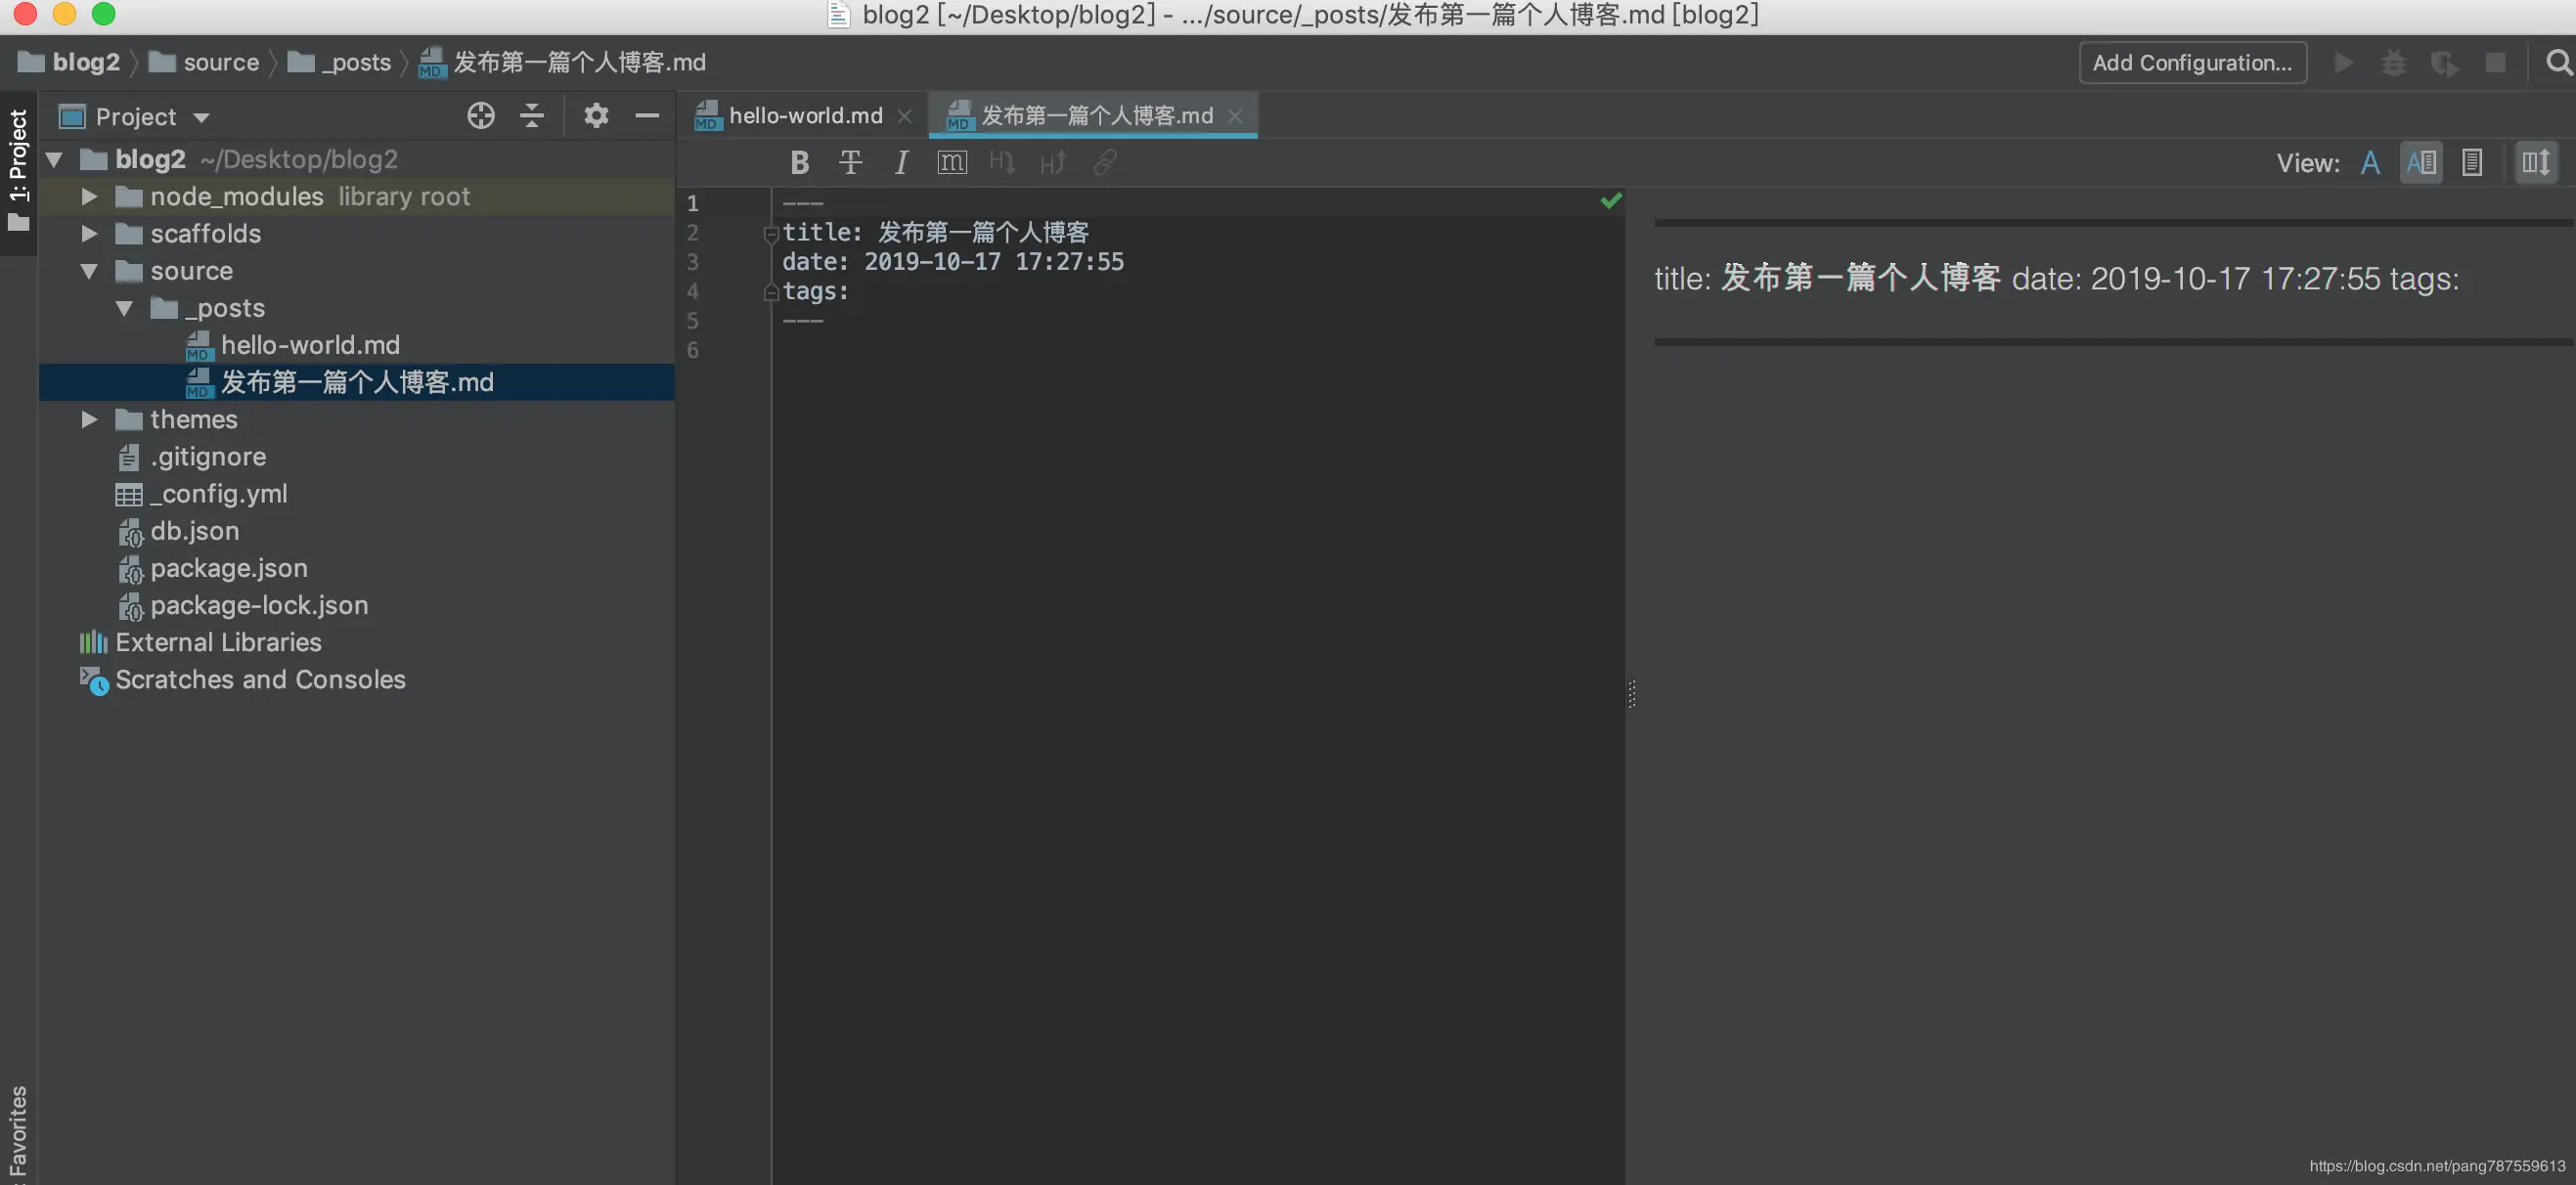Insert a hyperlink using the link icon
Image resolution: width=2576 pixels, height=1185 pixels.
tap(1104, 162)
